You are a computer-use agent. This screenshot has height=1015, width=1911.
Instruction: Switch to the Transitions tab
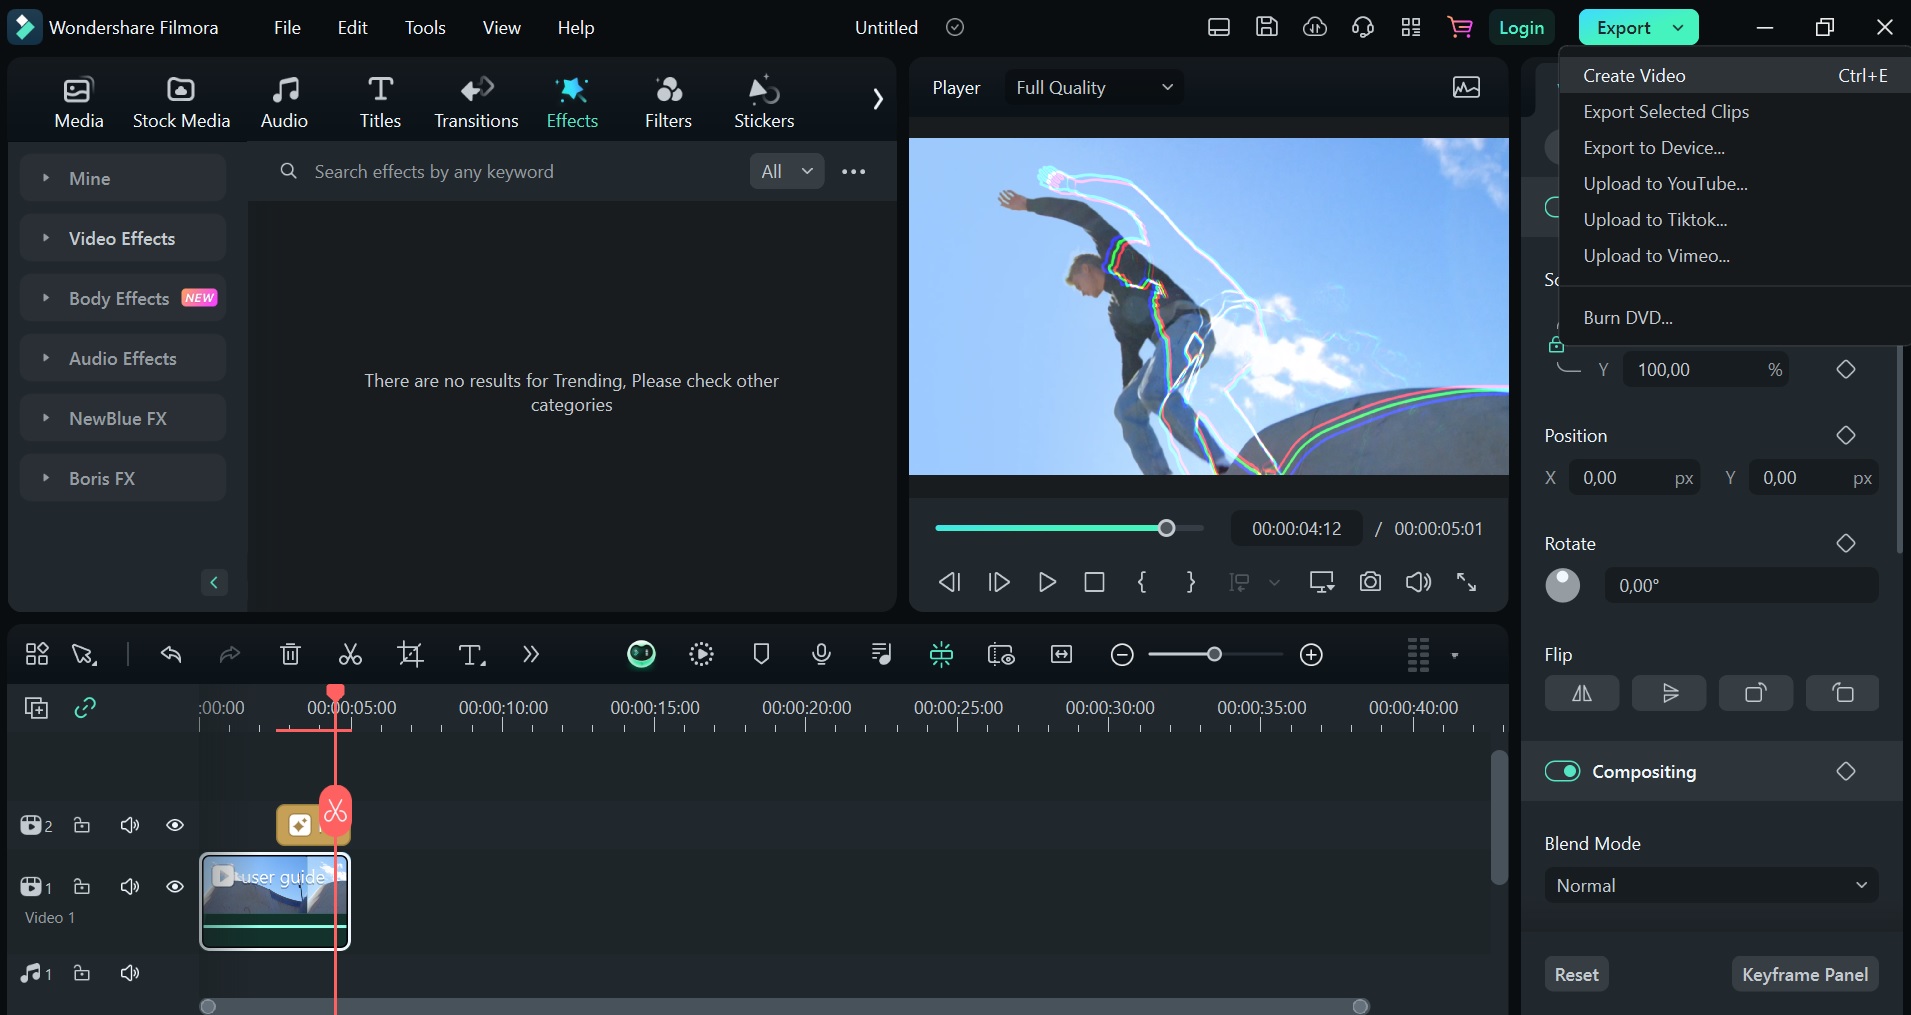476,102
